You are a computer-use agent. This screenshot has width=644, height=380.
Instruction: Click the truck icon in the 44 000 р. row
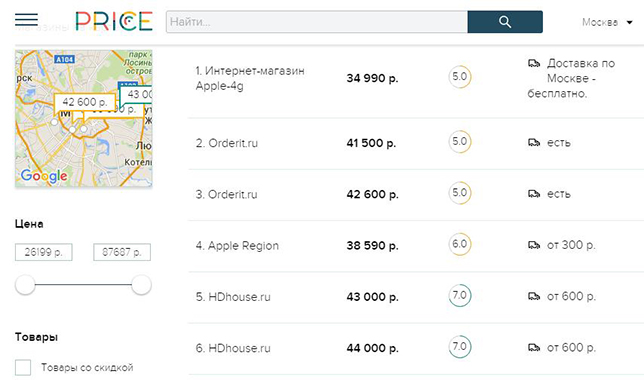534,348
